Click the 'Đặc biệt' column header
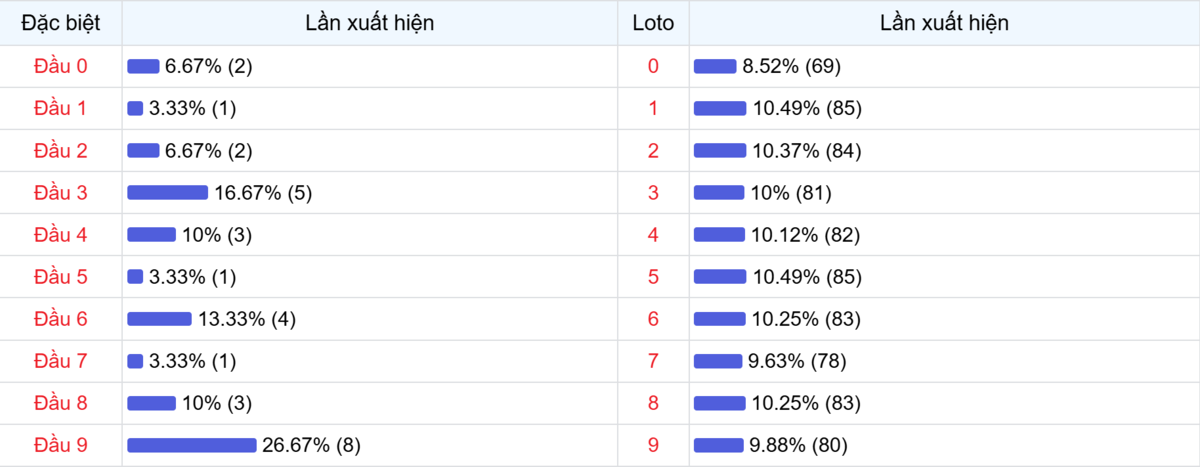Viewport: 1200px width, 467px height. 61,23
